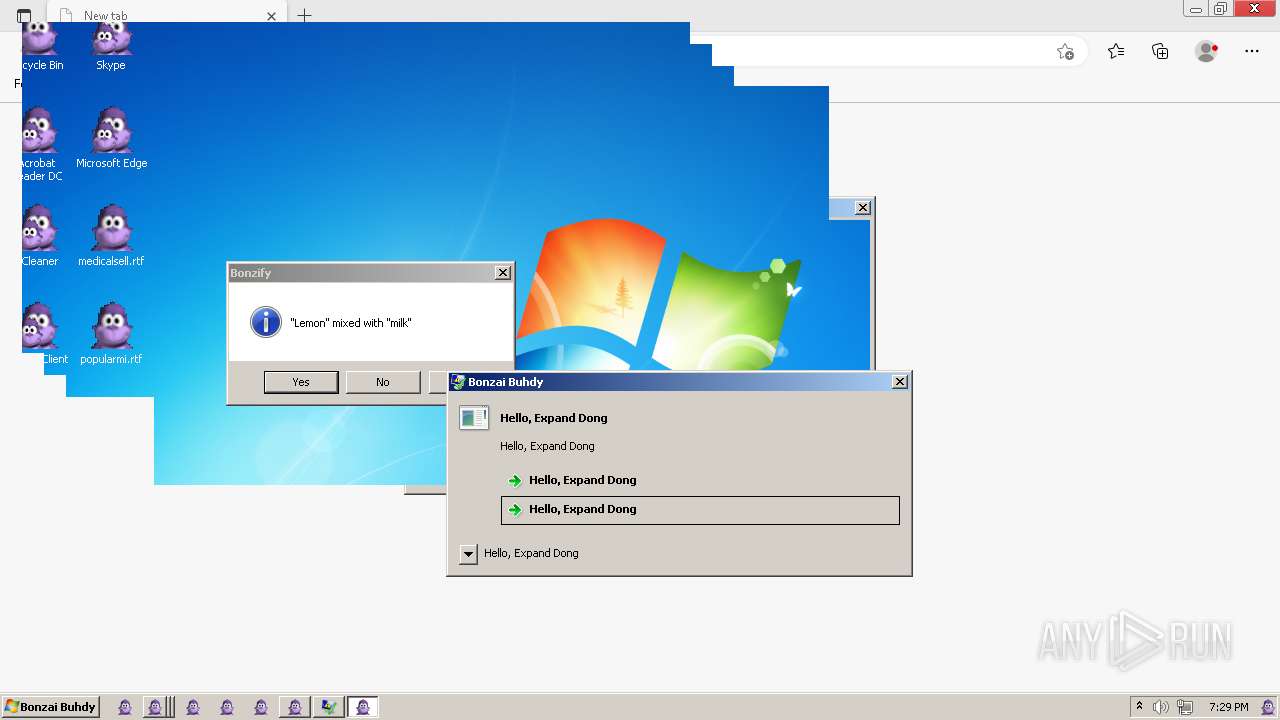Click the 7:29 PM taskbar clock
This screenshot has width=1280, height=720.
tap(1228, 707)
